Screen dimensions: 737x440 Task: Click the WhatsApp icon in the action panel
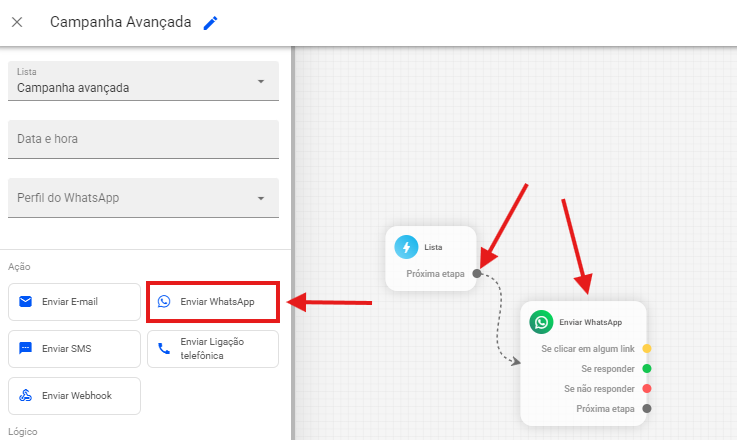164,301
